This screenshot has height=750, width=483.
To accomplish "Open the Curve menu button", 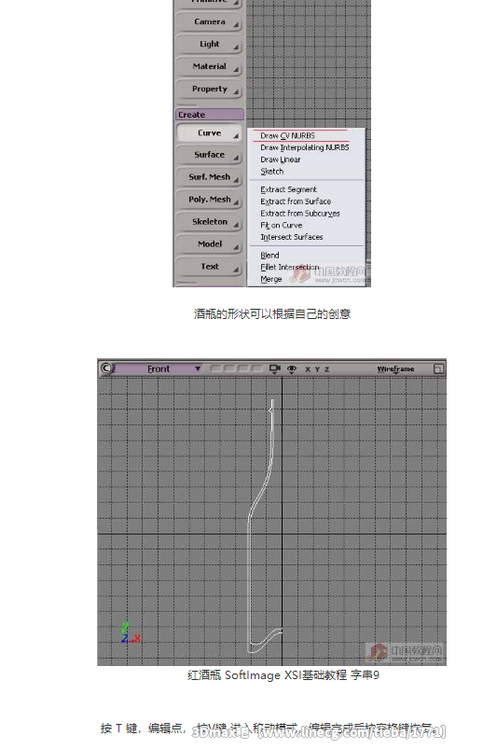I will click(209, 133).
